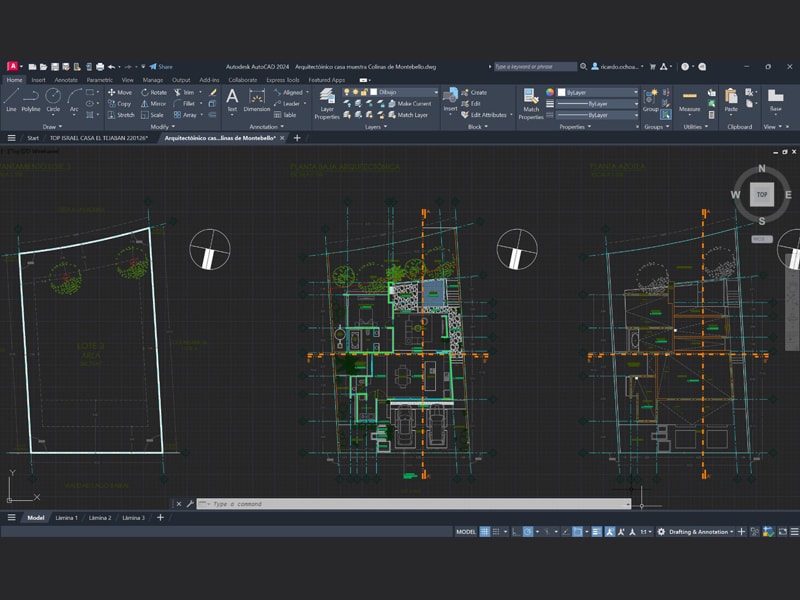Click the Share button
800x600 pixels.
(161, 67)
